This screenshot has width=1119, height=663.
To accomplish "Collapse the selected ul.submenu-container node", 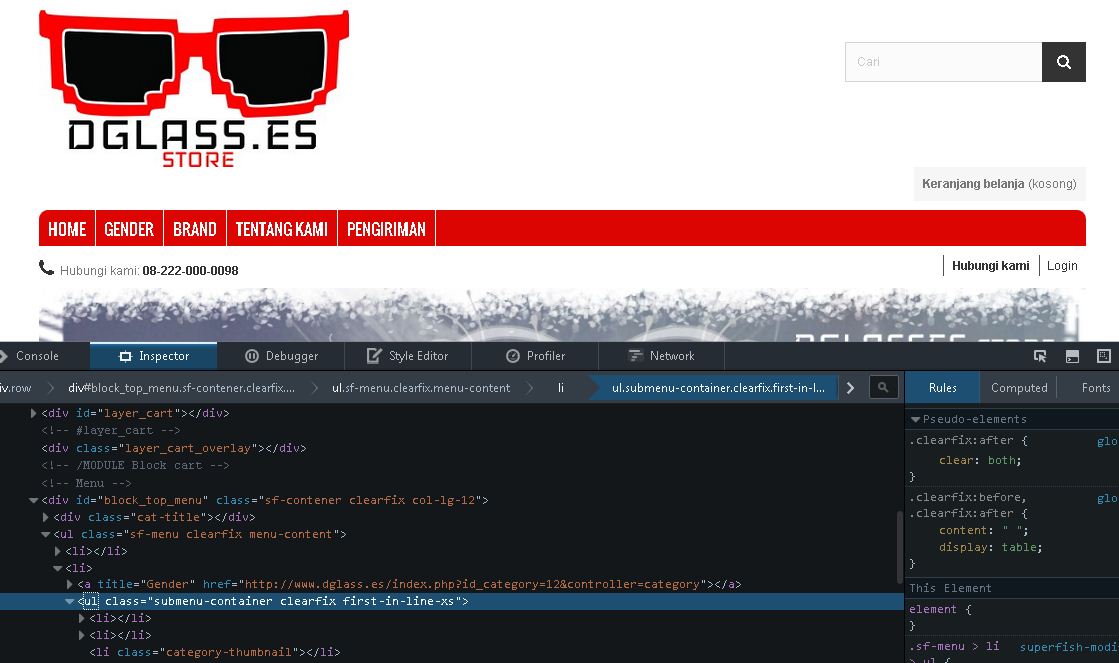I will pyautogui.click(x=69, y=602).
